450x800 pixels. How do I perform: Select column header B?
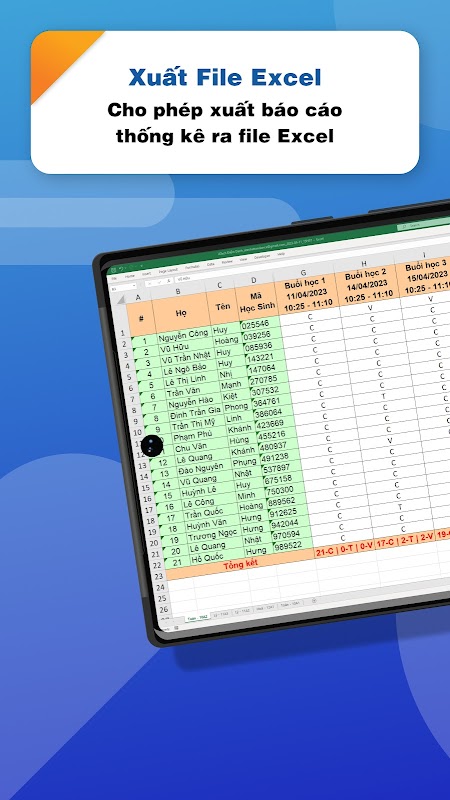(x=178, y=291)
